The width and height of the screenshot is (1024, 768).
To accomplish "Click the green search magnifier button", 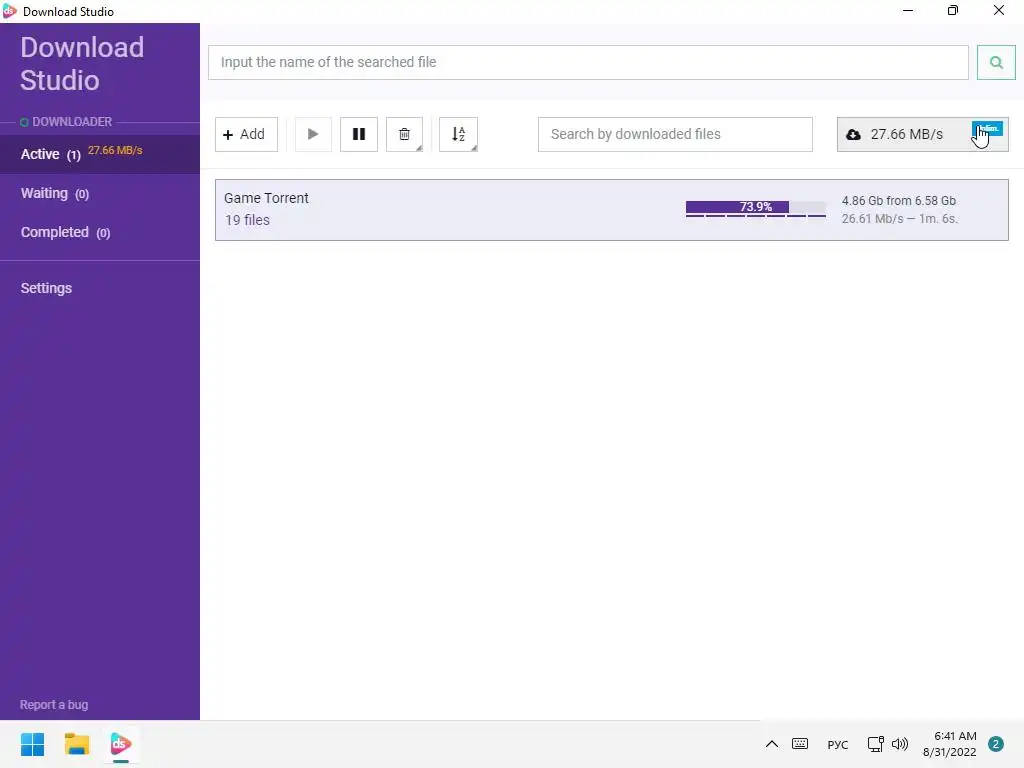I will click(x=995, y=63).
